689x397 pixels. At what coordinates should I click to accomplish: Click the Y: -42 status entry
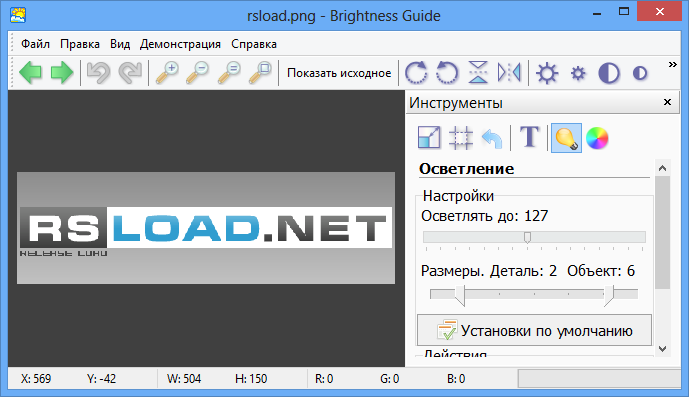[x=102, y=379]
